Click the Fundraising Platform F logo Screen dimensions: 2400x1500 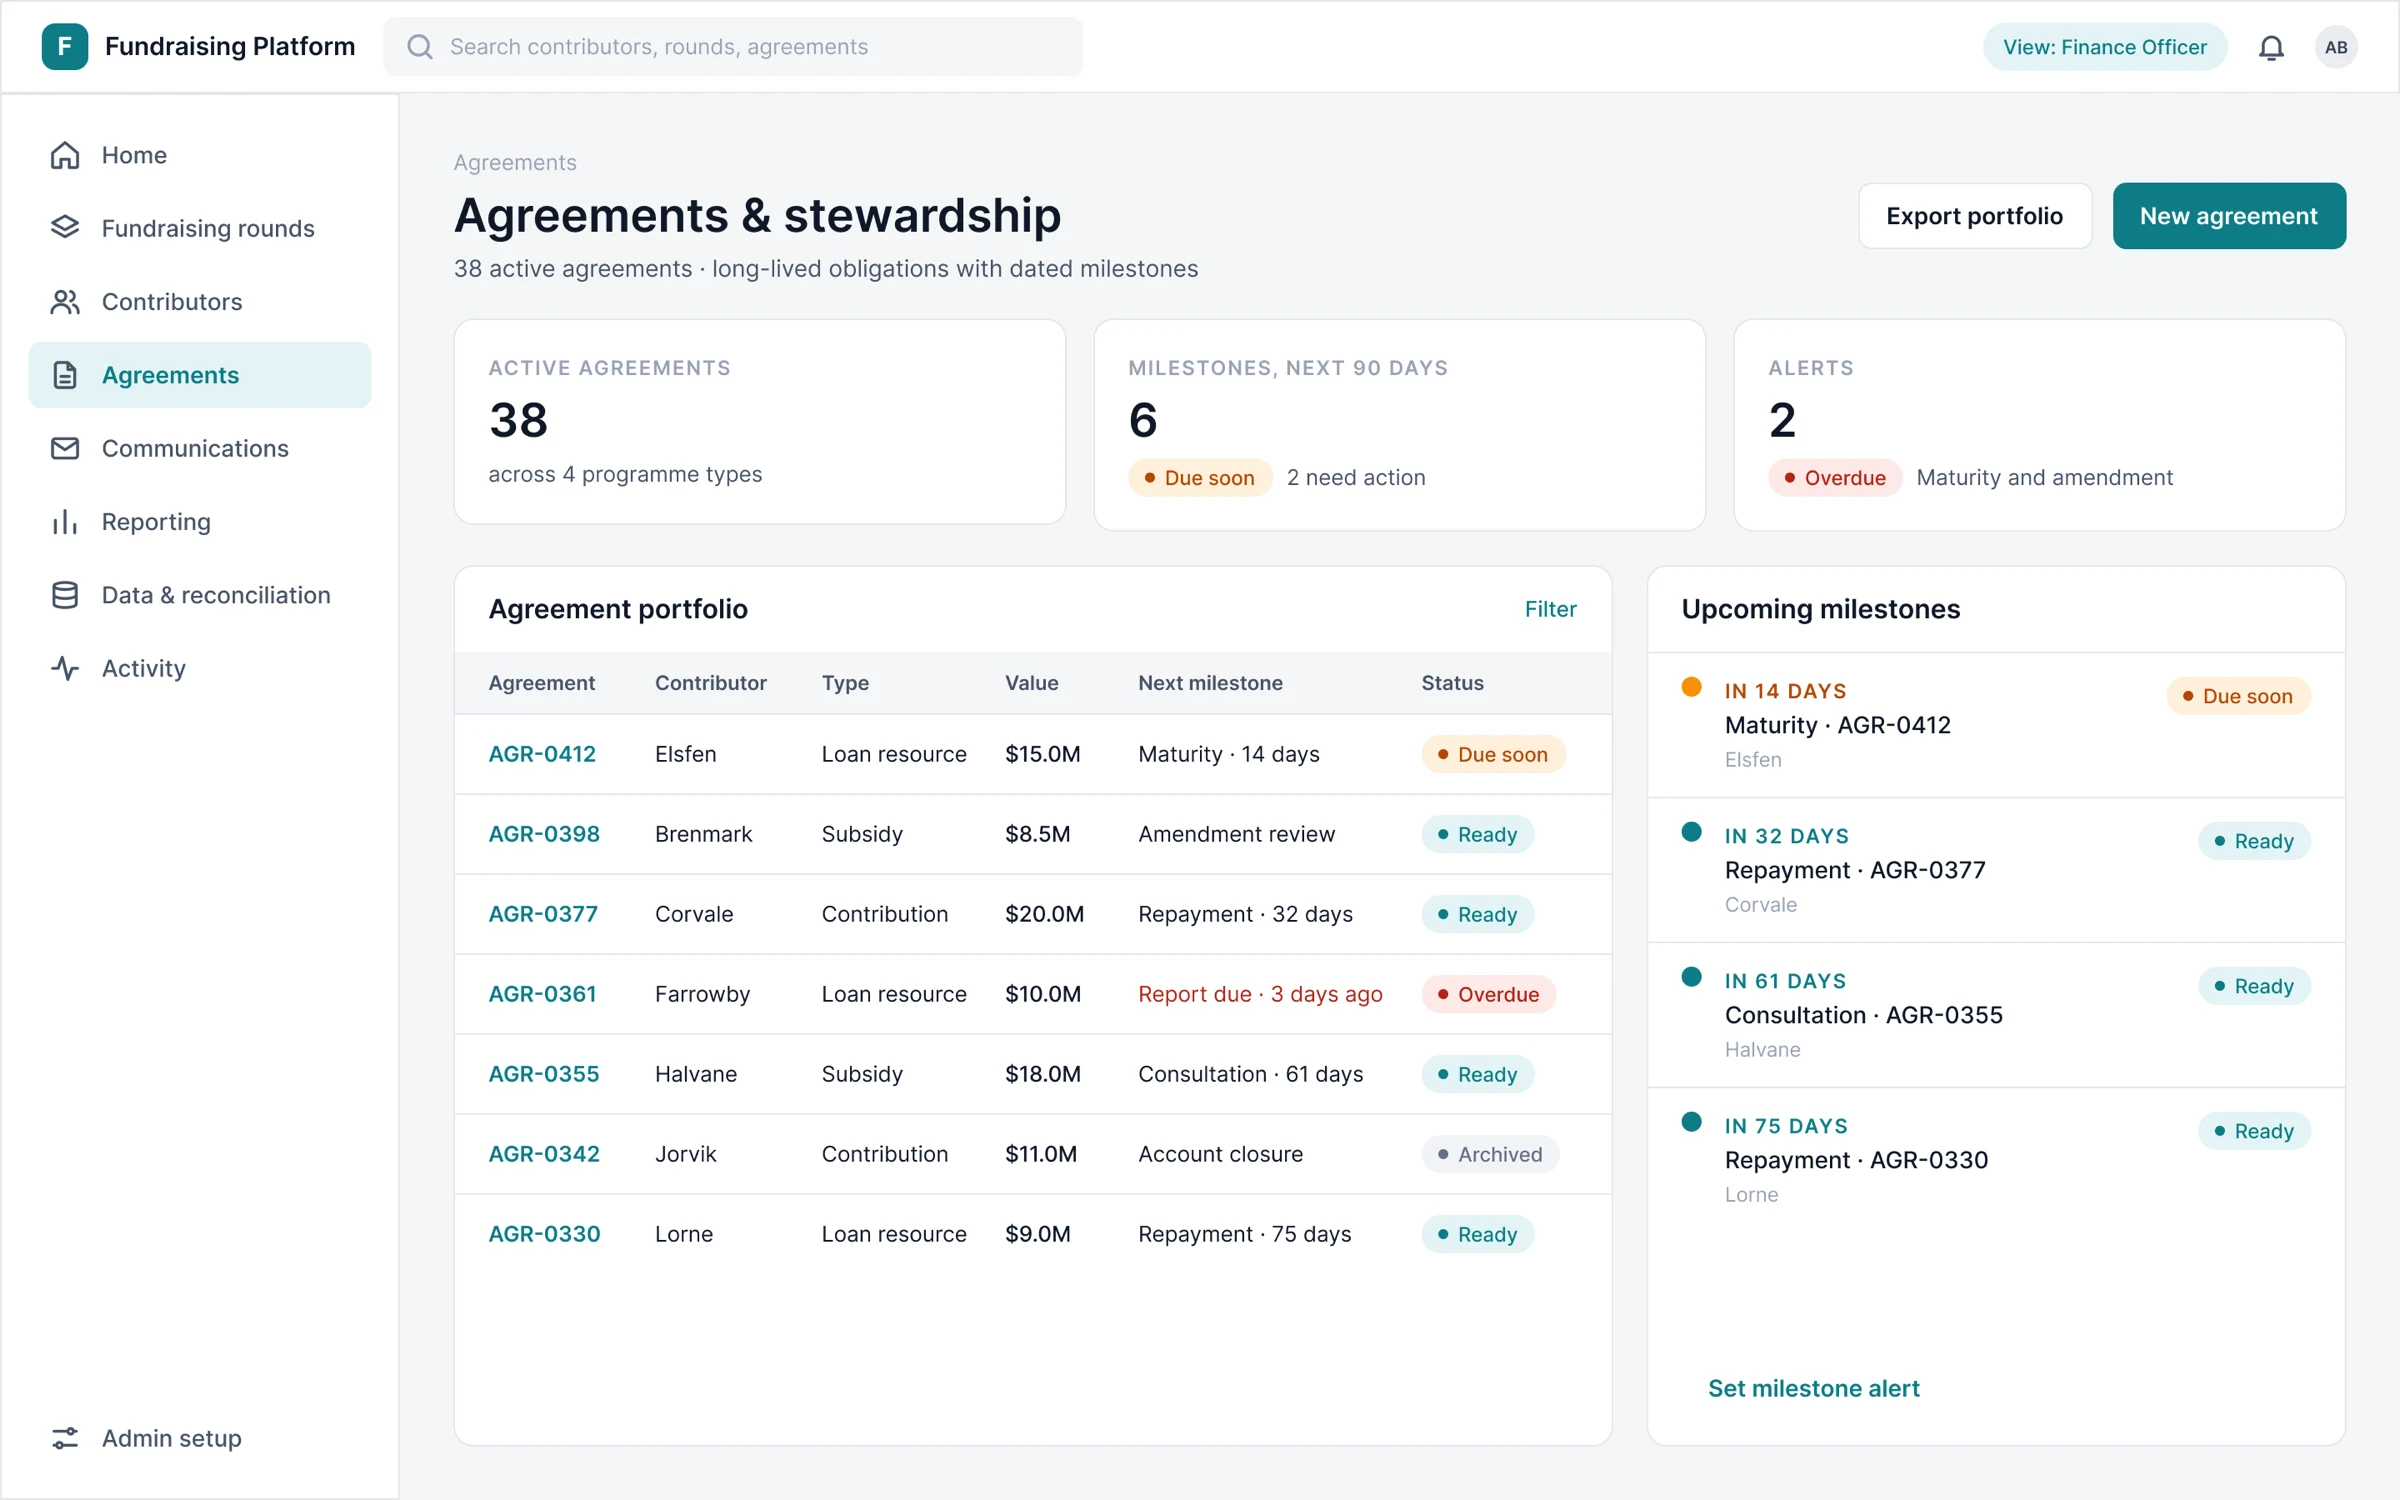tap(65, 46)
